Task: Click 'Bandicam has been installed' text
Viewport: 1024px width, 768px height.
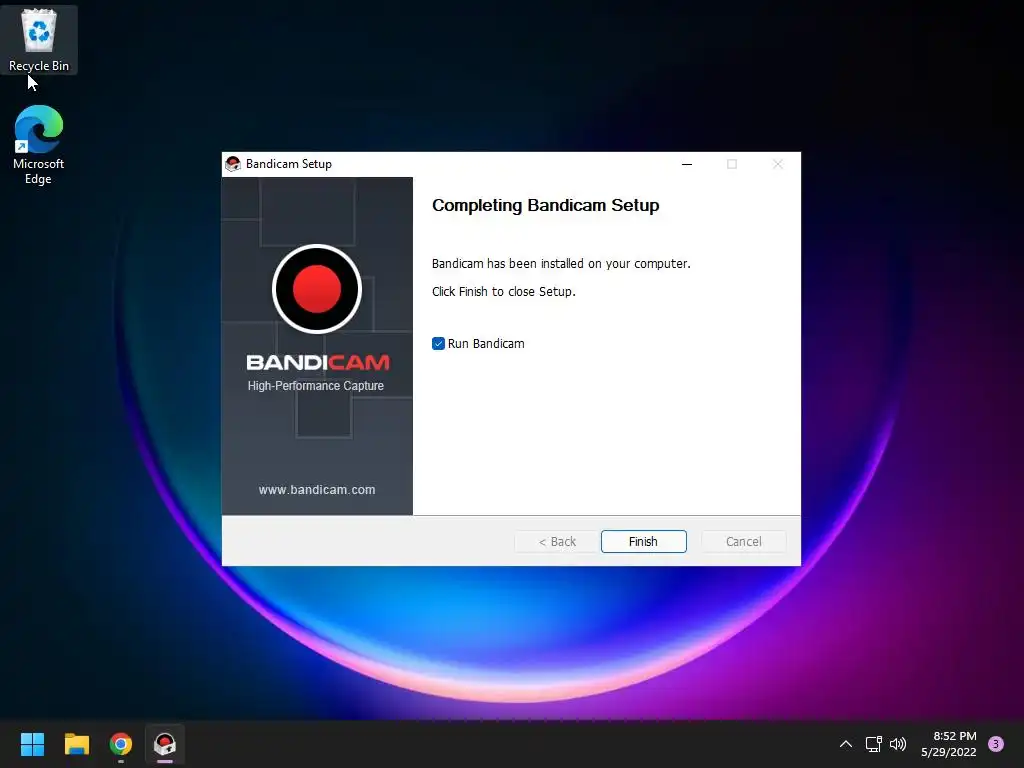Action: point(561,263)
